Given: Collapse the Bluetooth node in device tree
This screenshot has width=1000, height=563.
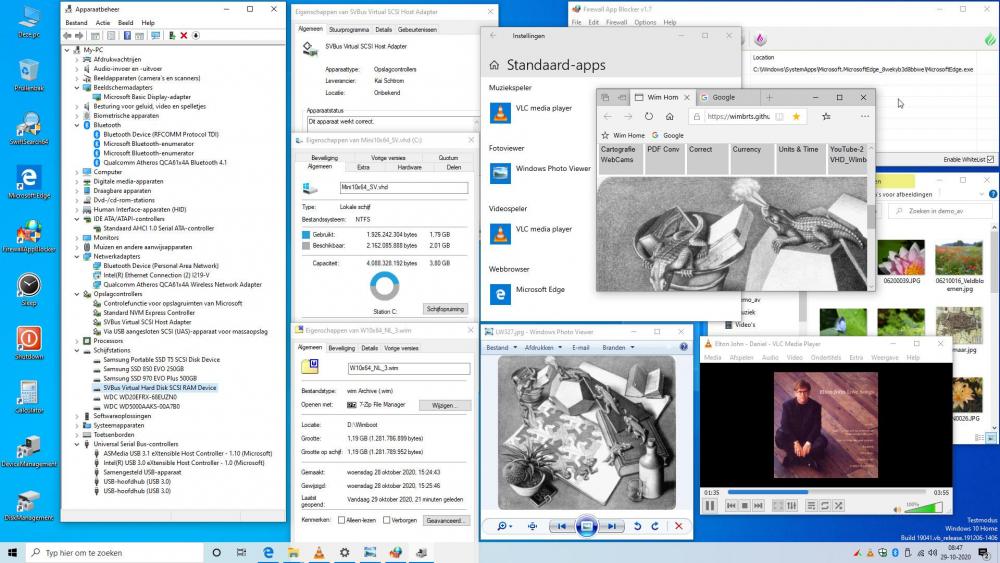Looking at the screenshot, I should click(77, 125).
